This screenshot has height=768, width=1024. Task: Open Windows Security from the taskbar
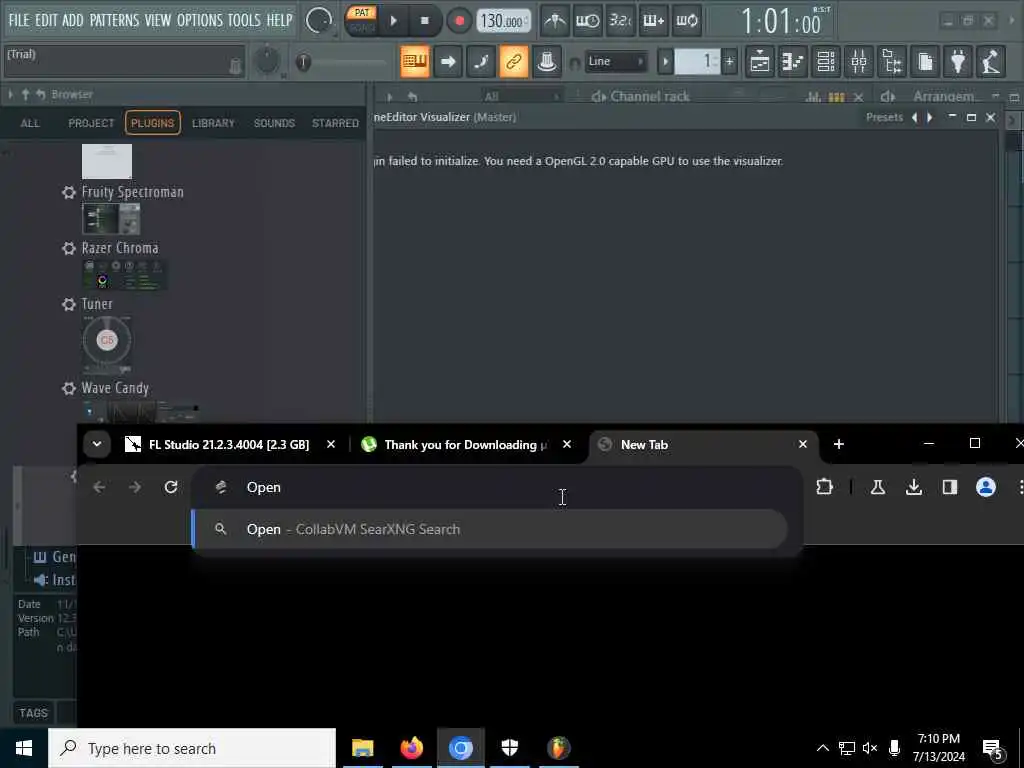point(509,748)
